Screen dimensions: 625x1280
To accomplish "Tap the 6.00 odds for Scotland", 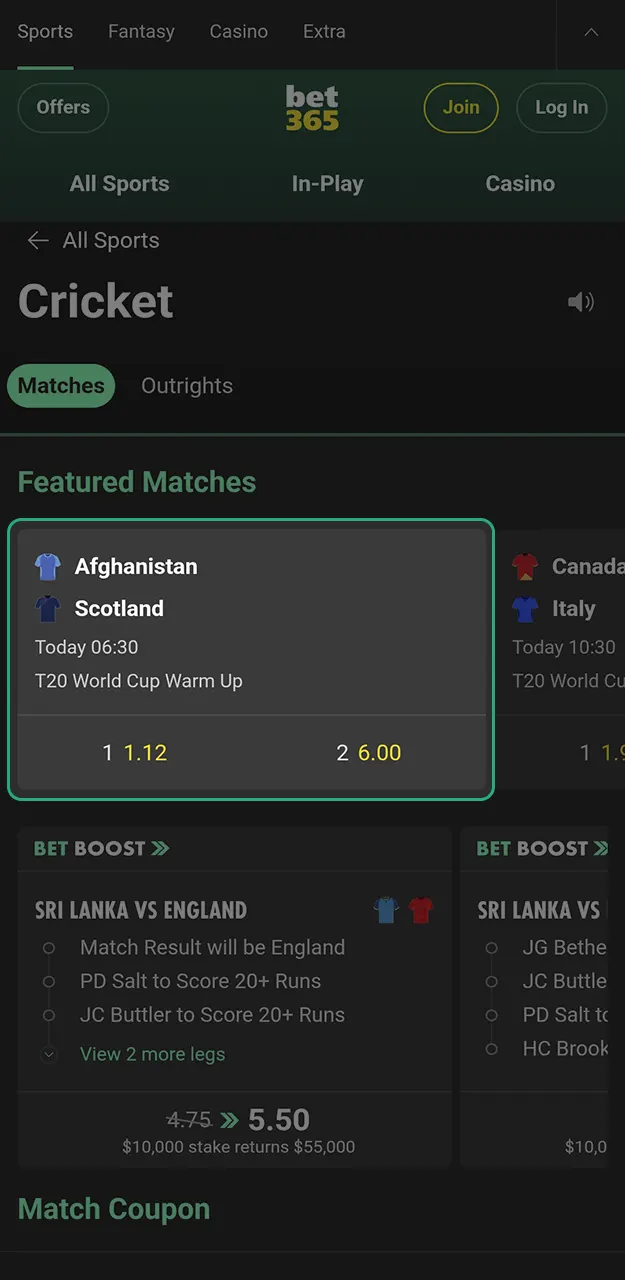I will tap(369, 752).
